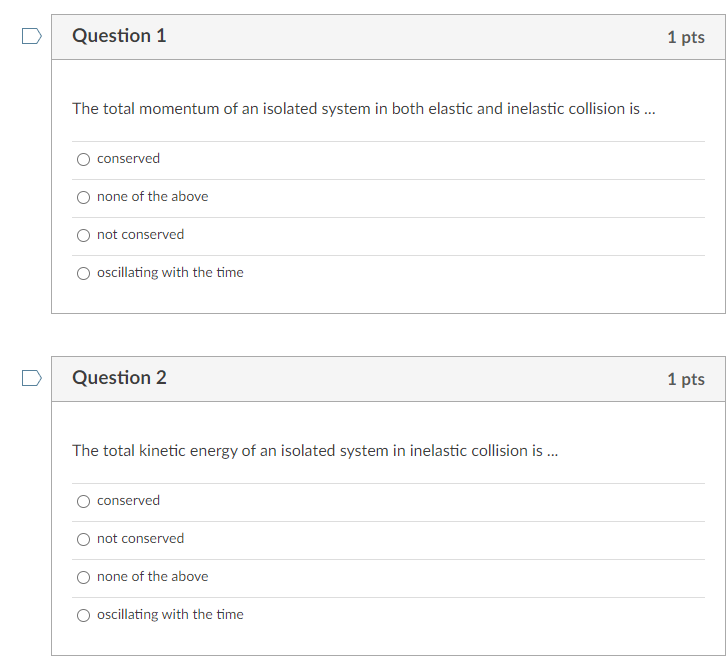This screenshot has height=667, width=728.
Task: Click 'oscillating with the time' answer text, Question 1
Action: click(x=170, y=273)
